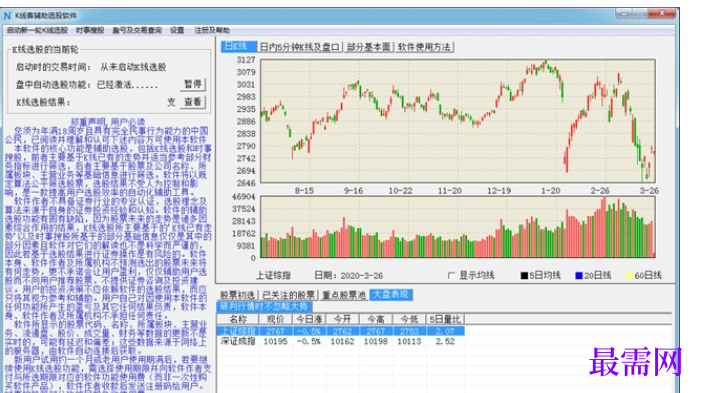The image size is (701, 393).
Task: Open the 时事搜股 menu
Action: tap(90, 30)
